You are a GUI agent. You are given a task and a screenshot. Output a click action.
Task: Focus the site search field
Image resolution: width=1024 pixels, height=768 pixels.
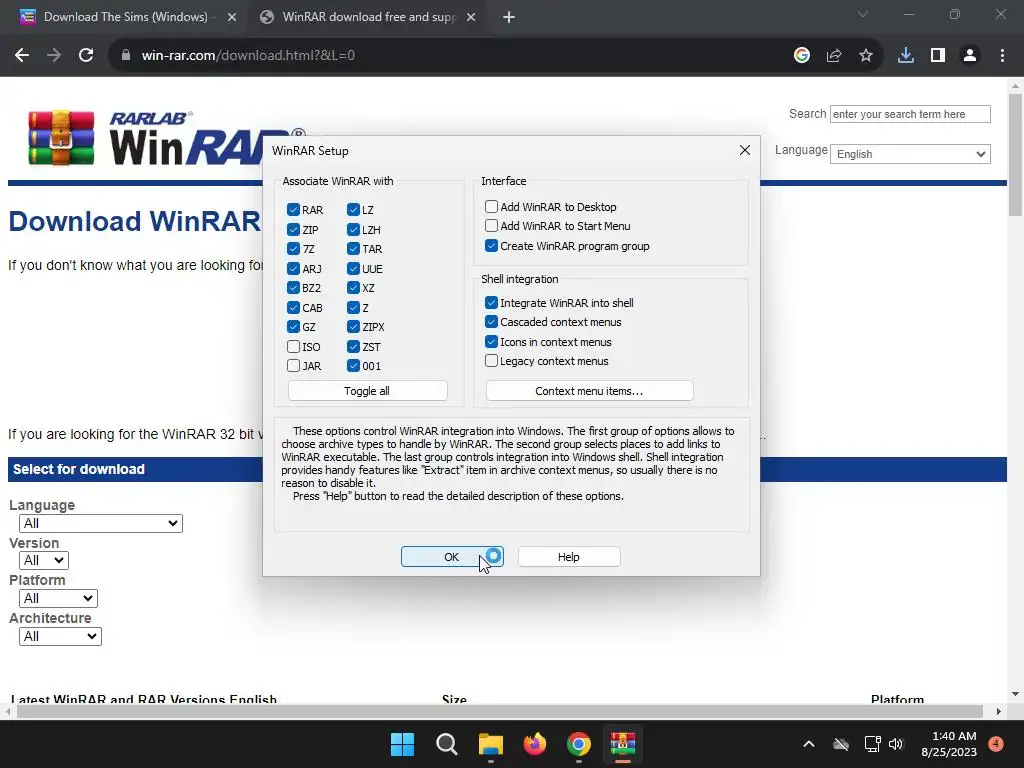click(x=910, y=114)
